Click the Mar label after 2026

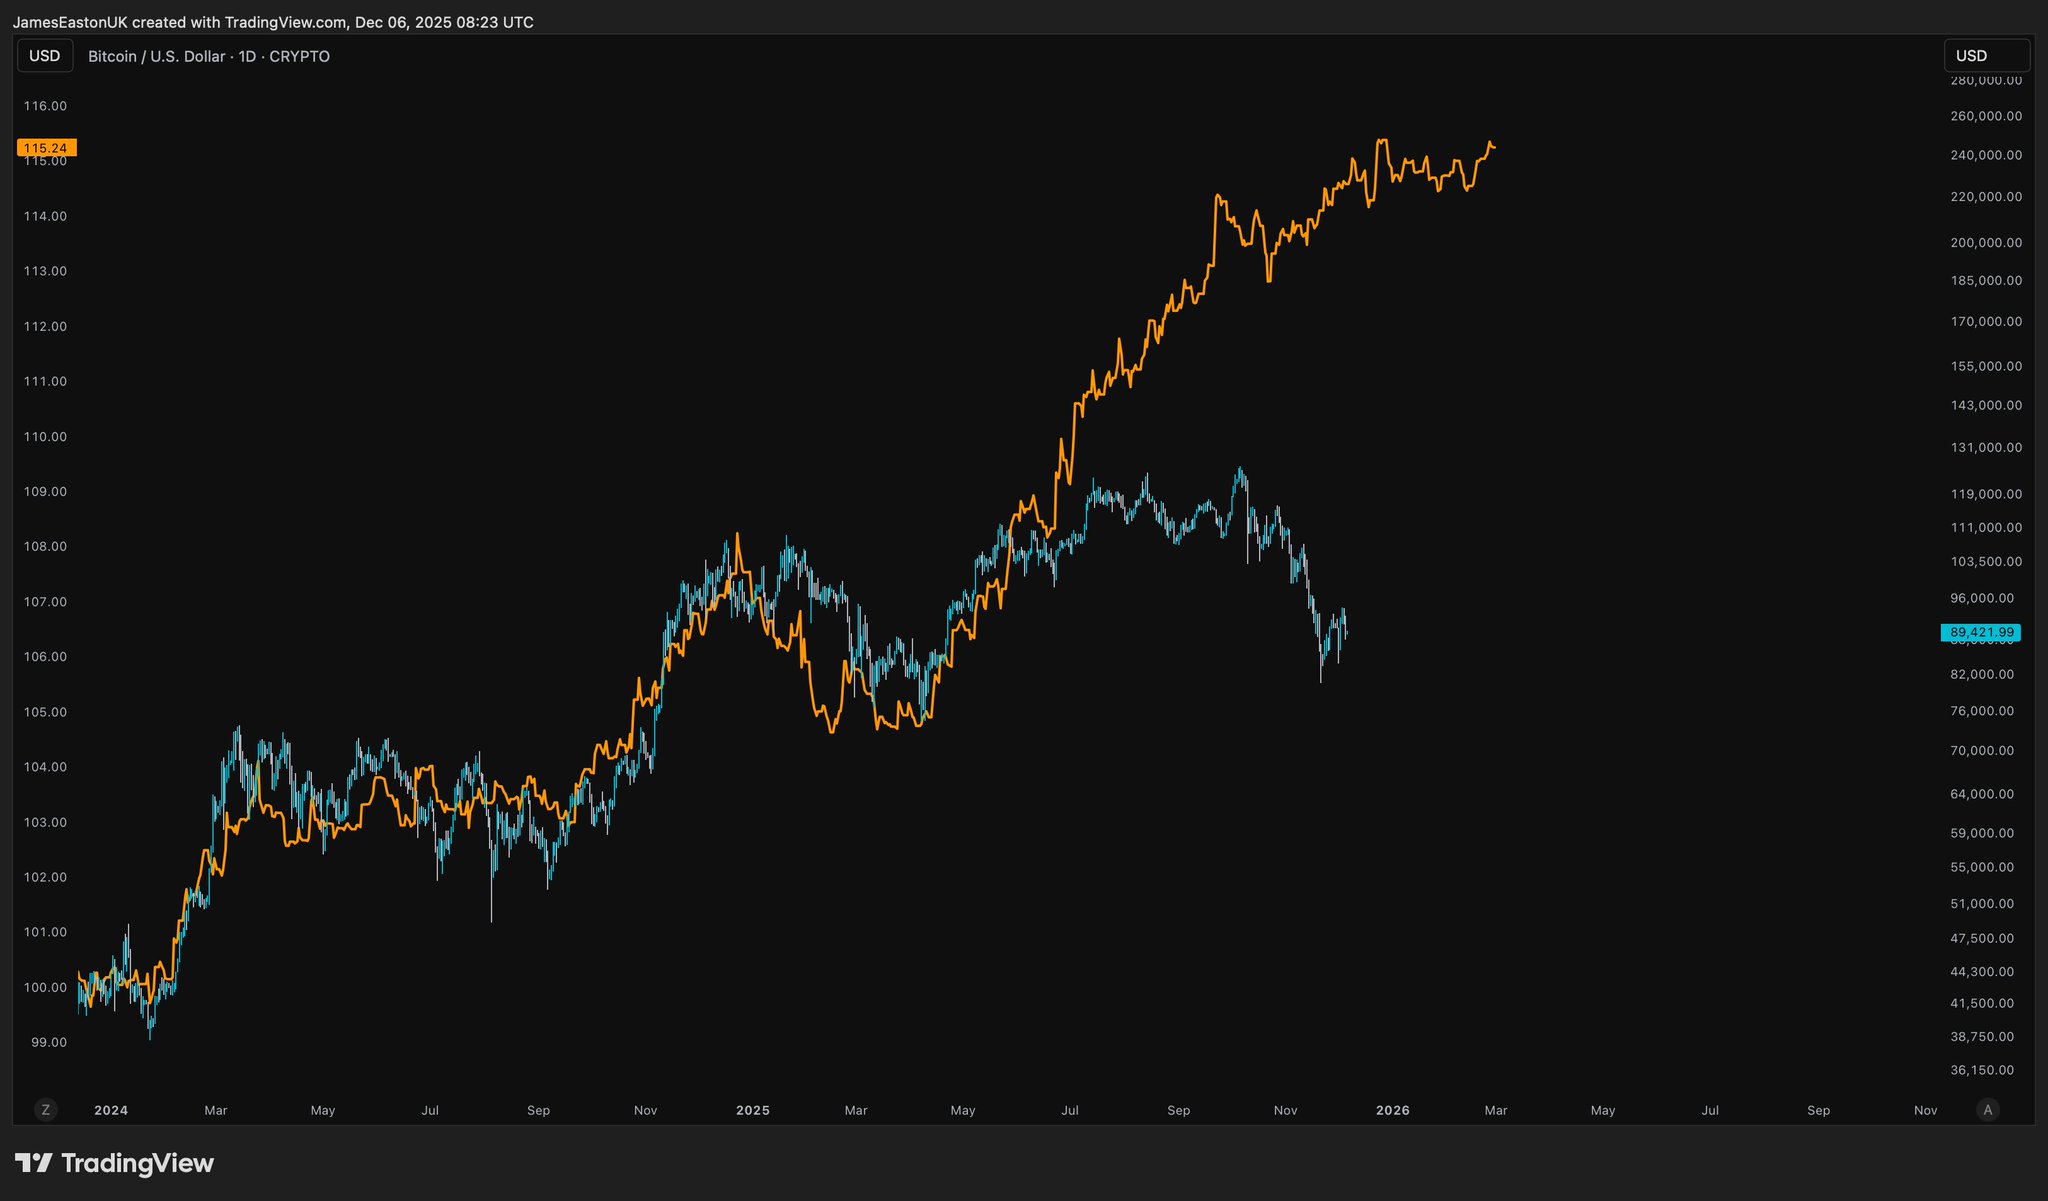[1496, 1110]
